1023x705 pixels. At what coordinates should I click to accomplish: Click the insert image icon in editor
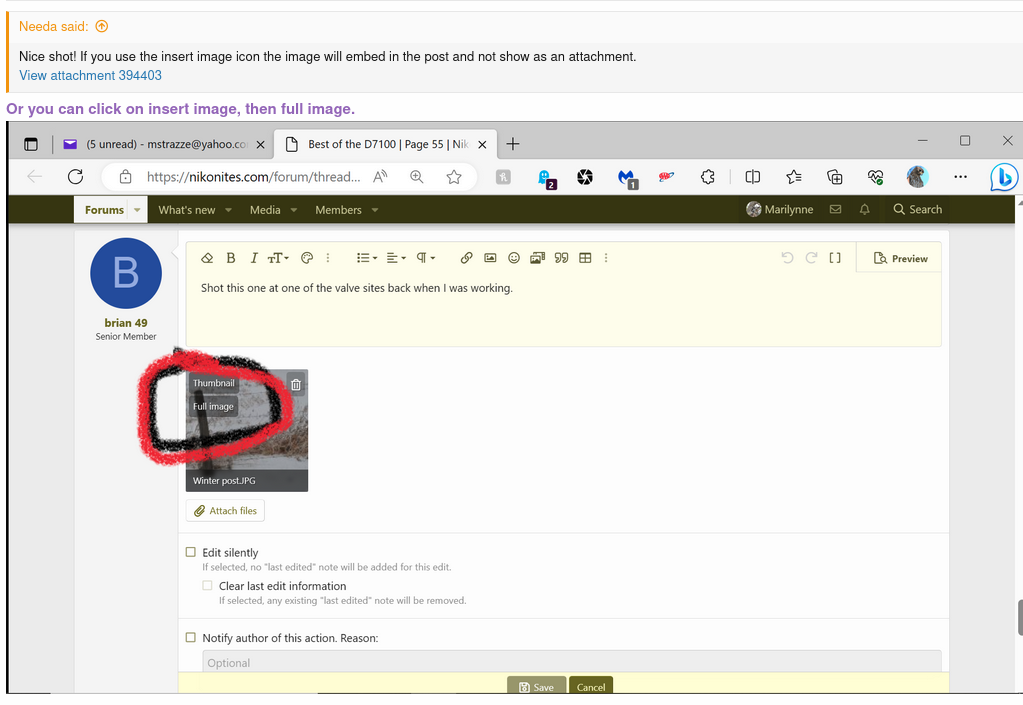coord(490,258)
